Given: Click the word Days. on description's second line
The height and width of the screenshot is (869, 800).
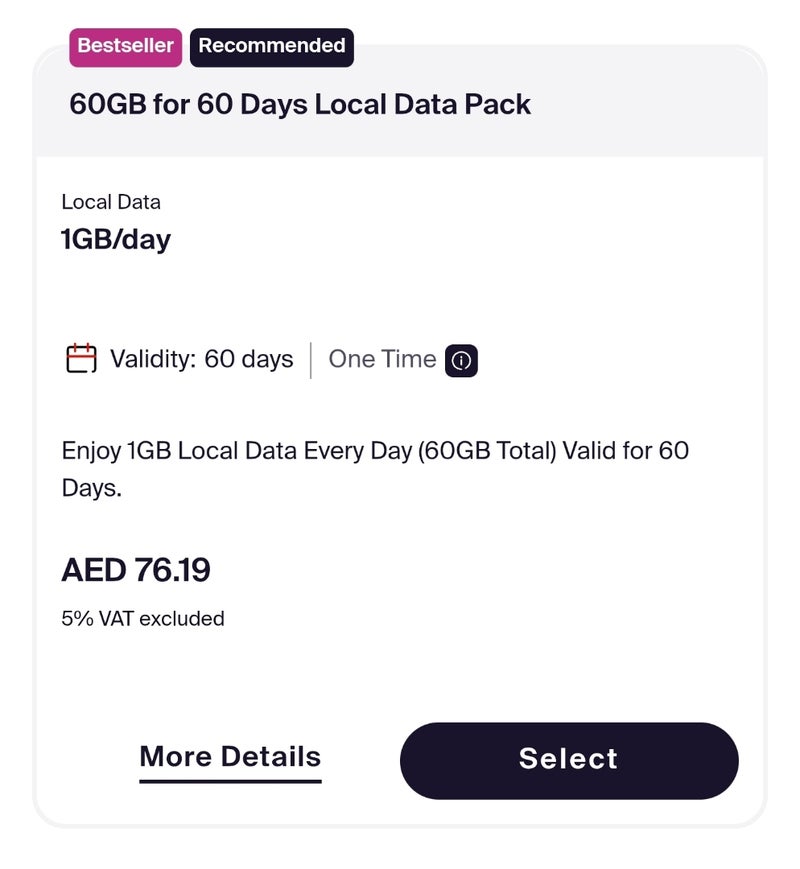Looking at the screenshot, I should (x=92, y=490).
